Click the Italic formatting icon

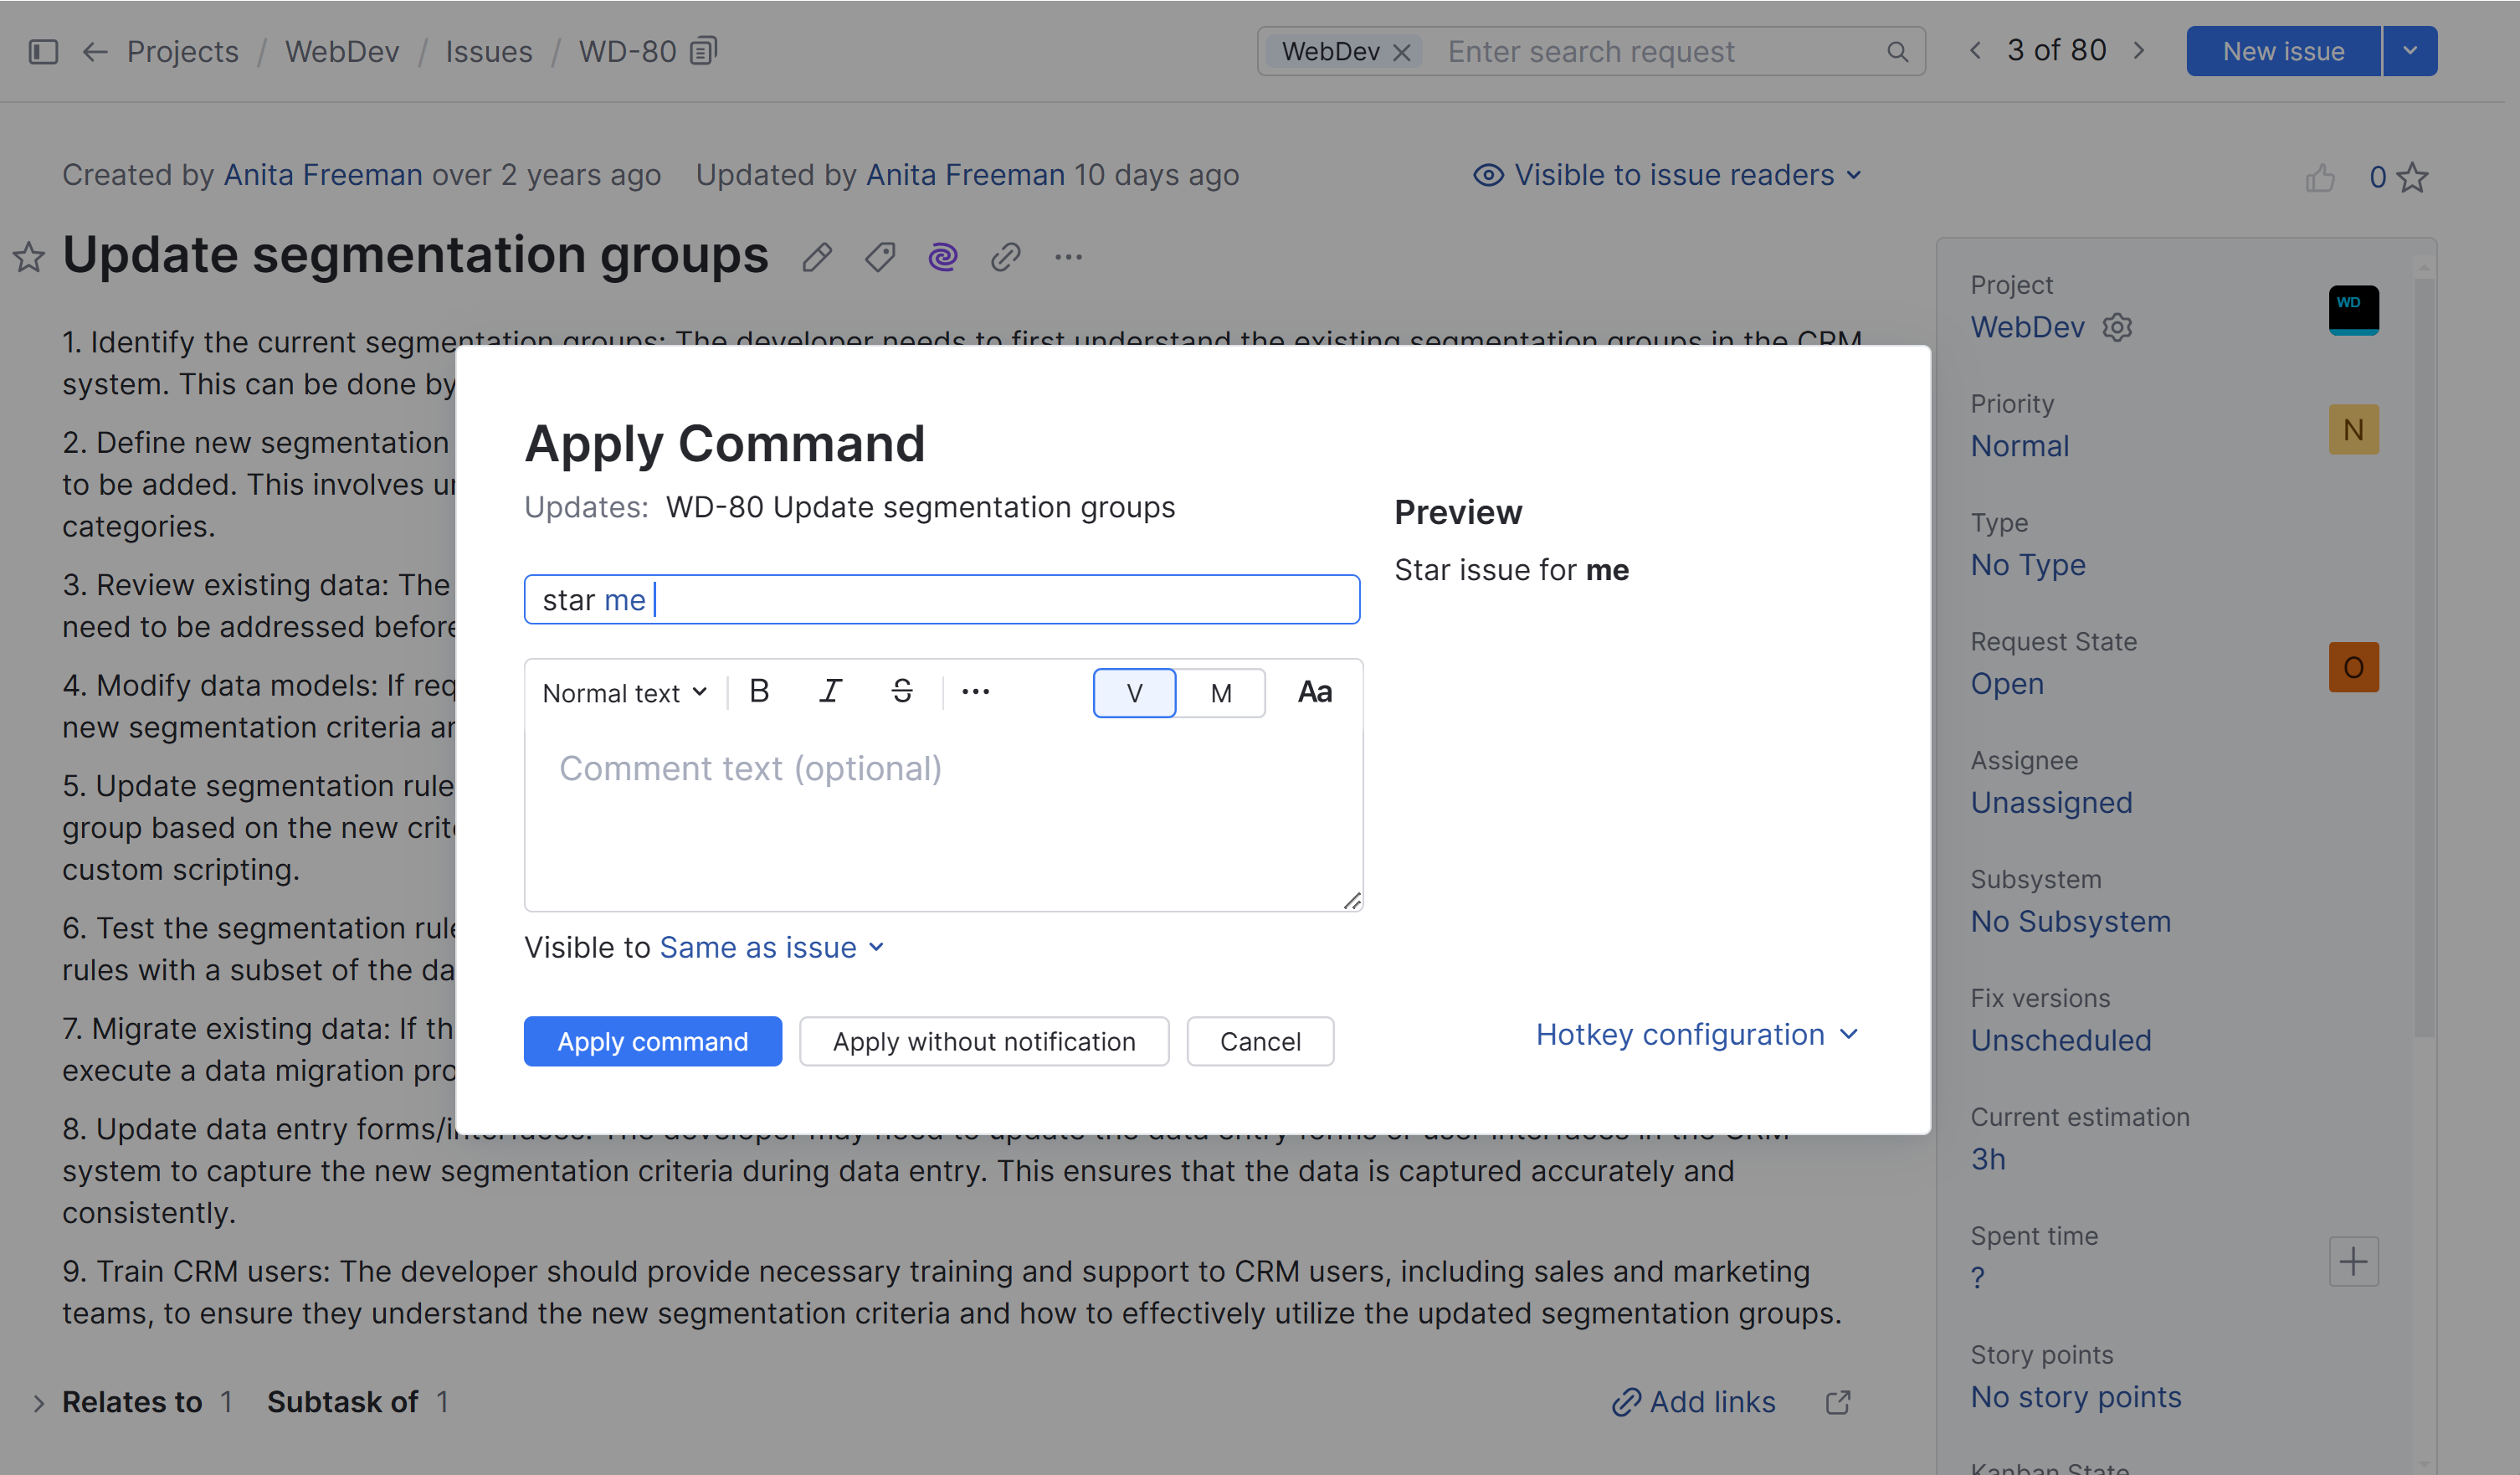pos(830,691)
